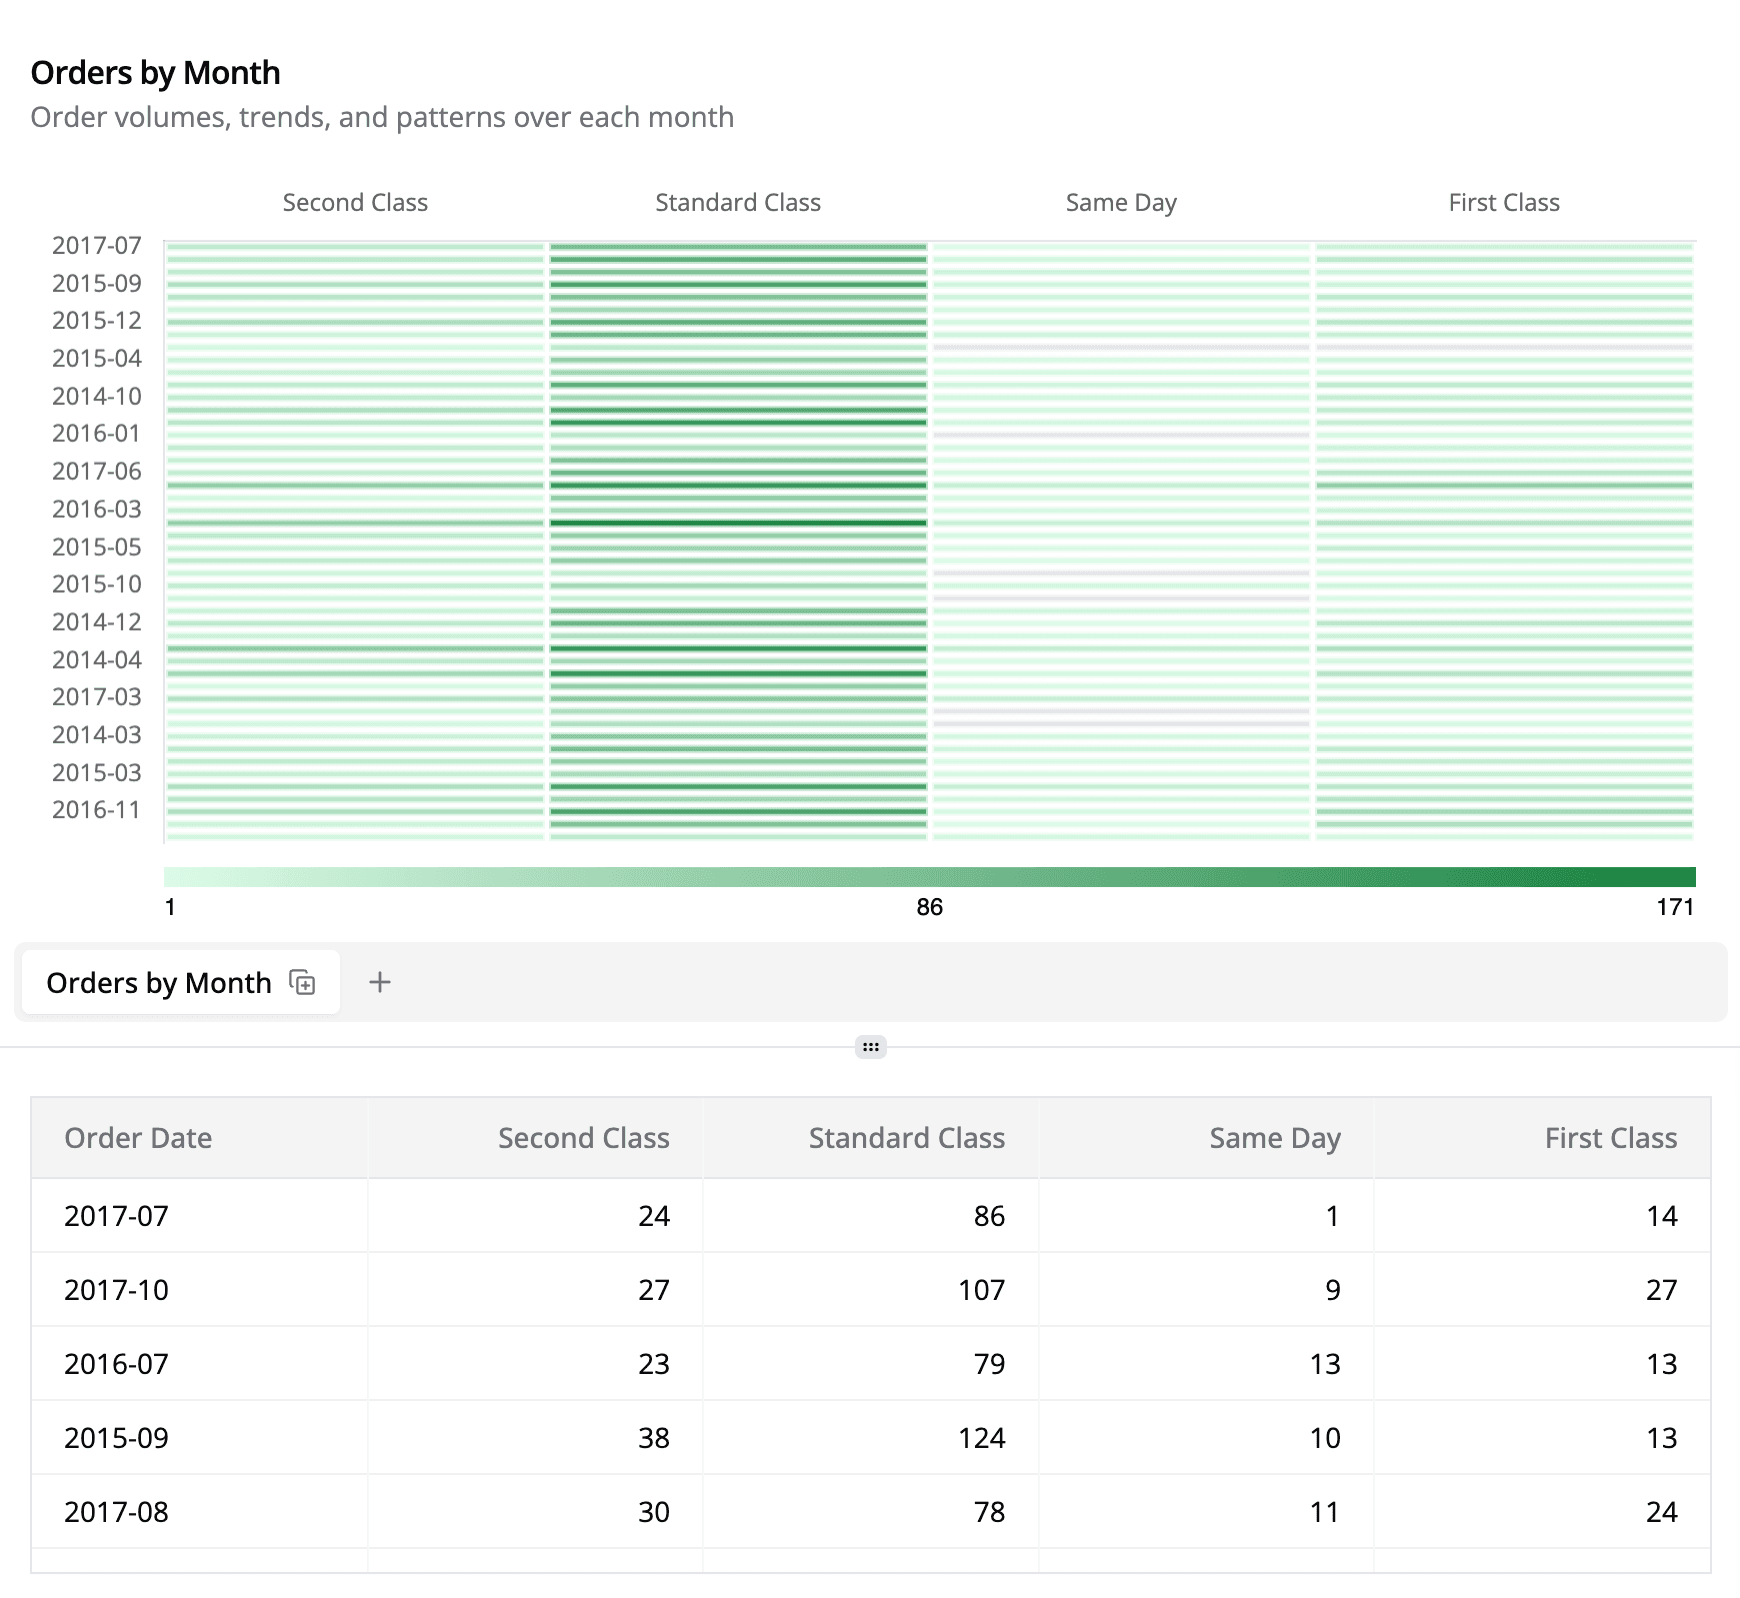Click the Second Class heatmap column label
The height and width of the screenshot is (1598, 1740).
(x=355, y=203)
